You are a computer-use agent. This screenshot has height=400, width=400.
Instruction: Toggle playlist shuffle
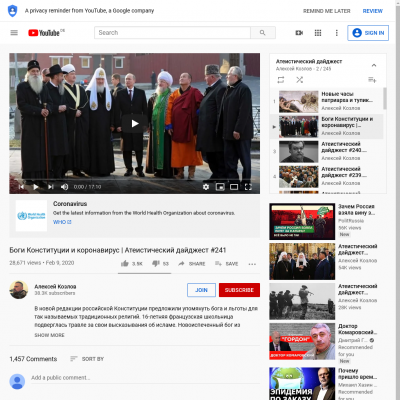[300, 80]
